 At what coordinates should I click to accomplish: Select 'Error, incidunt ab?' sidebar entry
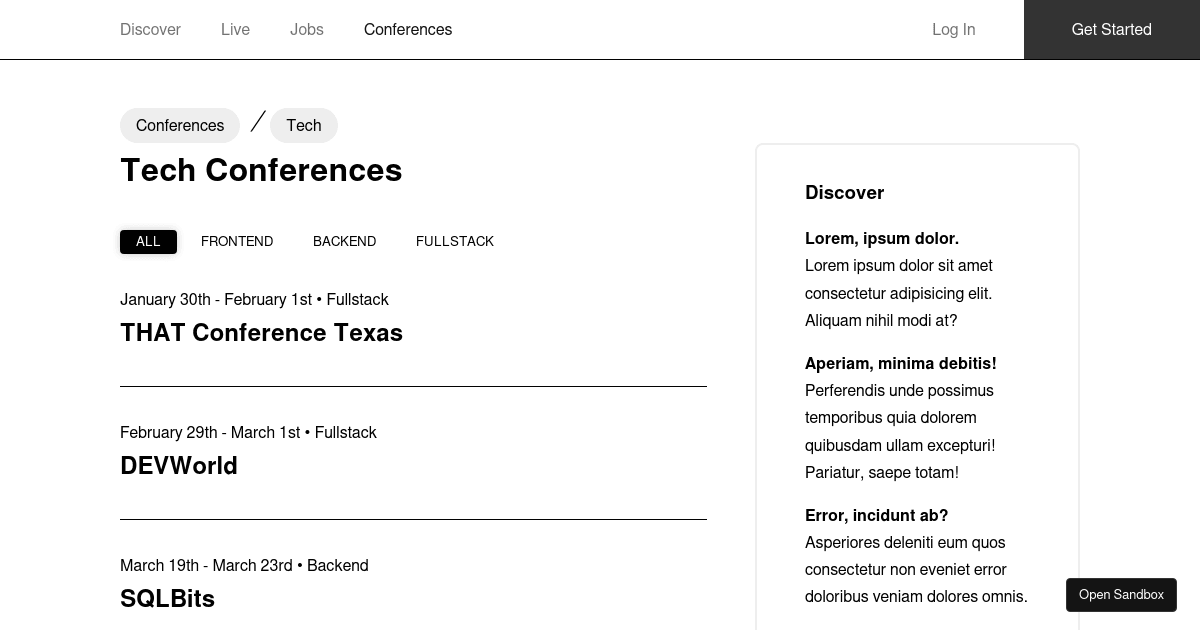(876, 515)
